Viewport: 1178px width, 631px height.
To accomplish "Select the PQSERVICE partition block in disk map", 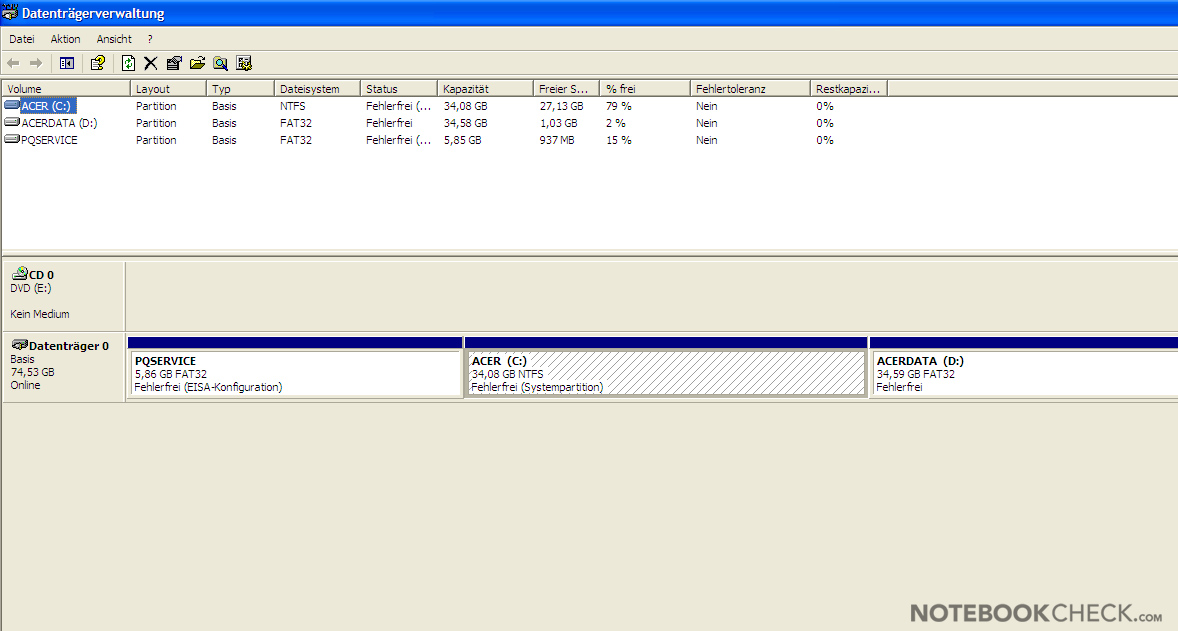I will (x=295, y=367).
